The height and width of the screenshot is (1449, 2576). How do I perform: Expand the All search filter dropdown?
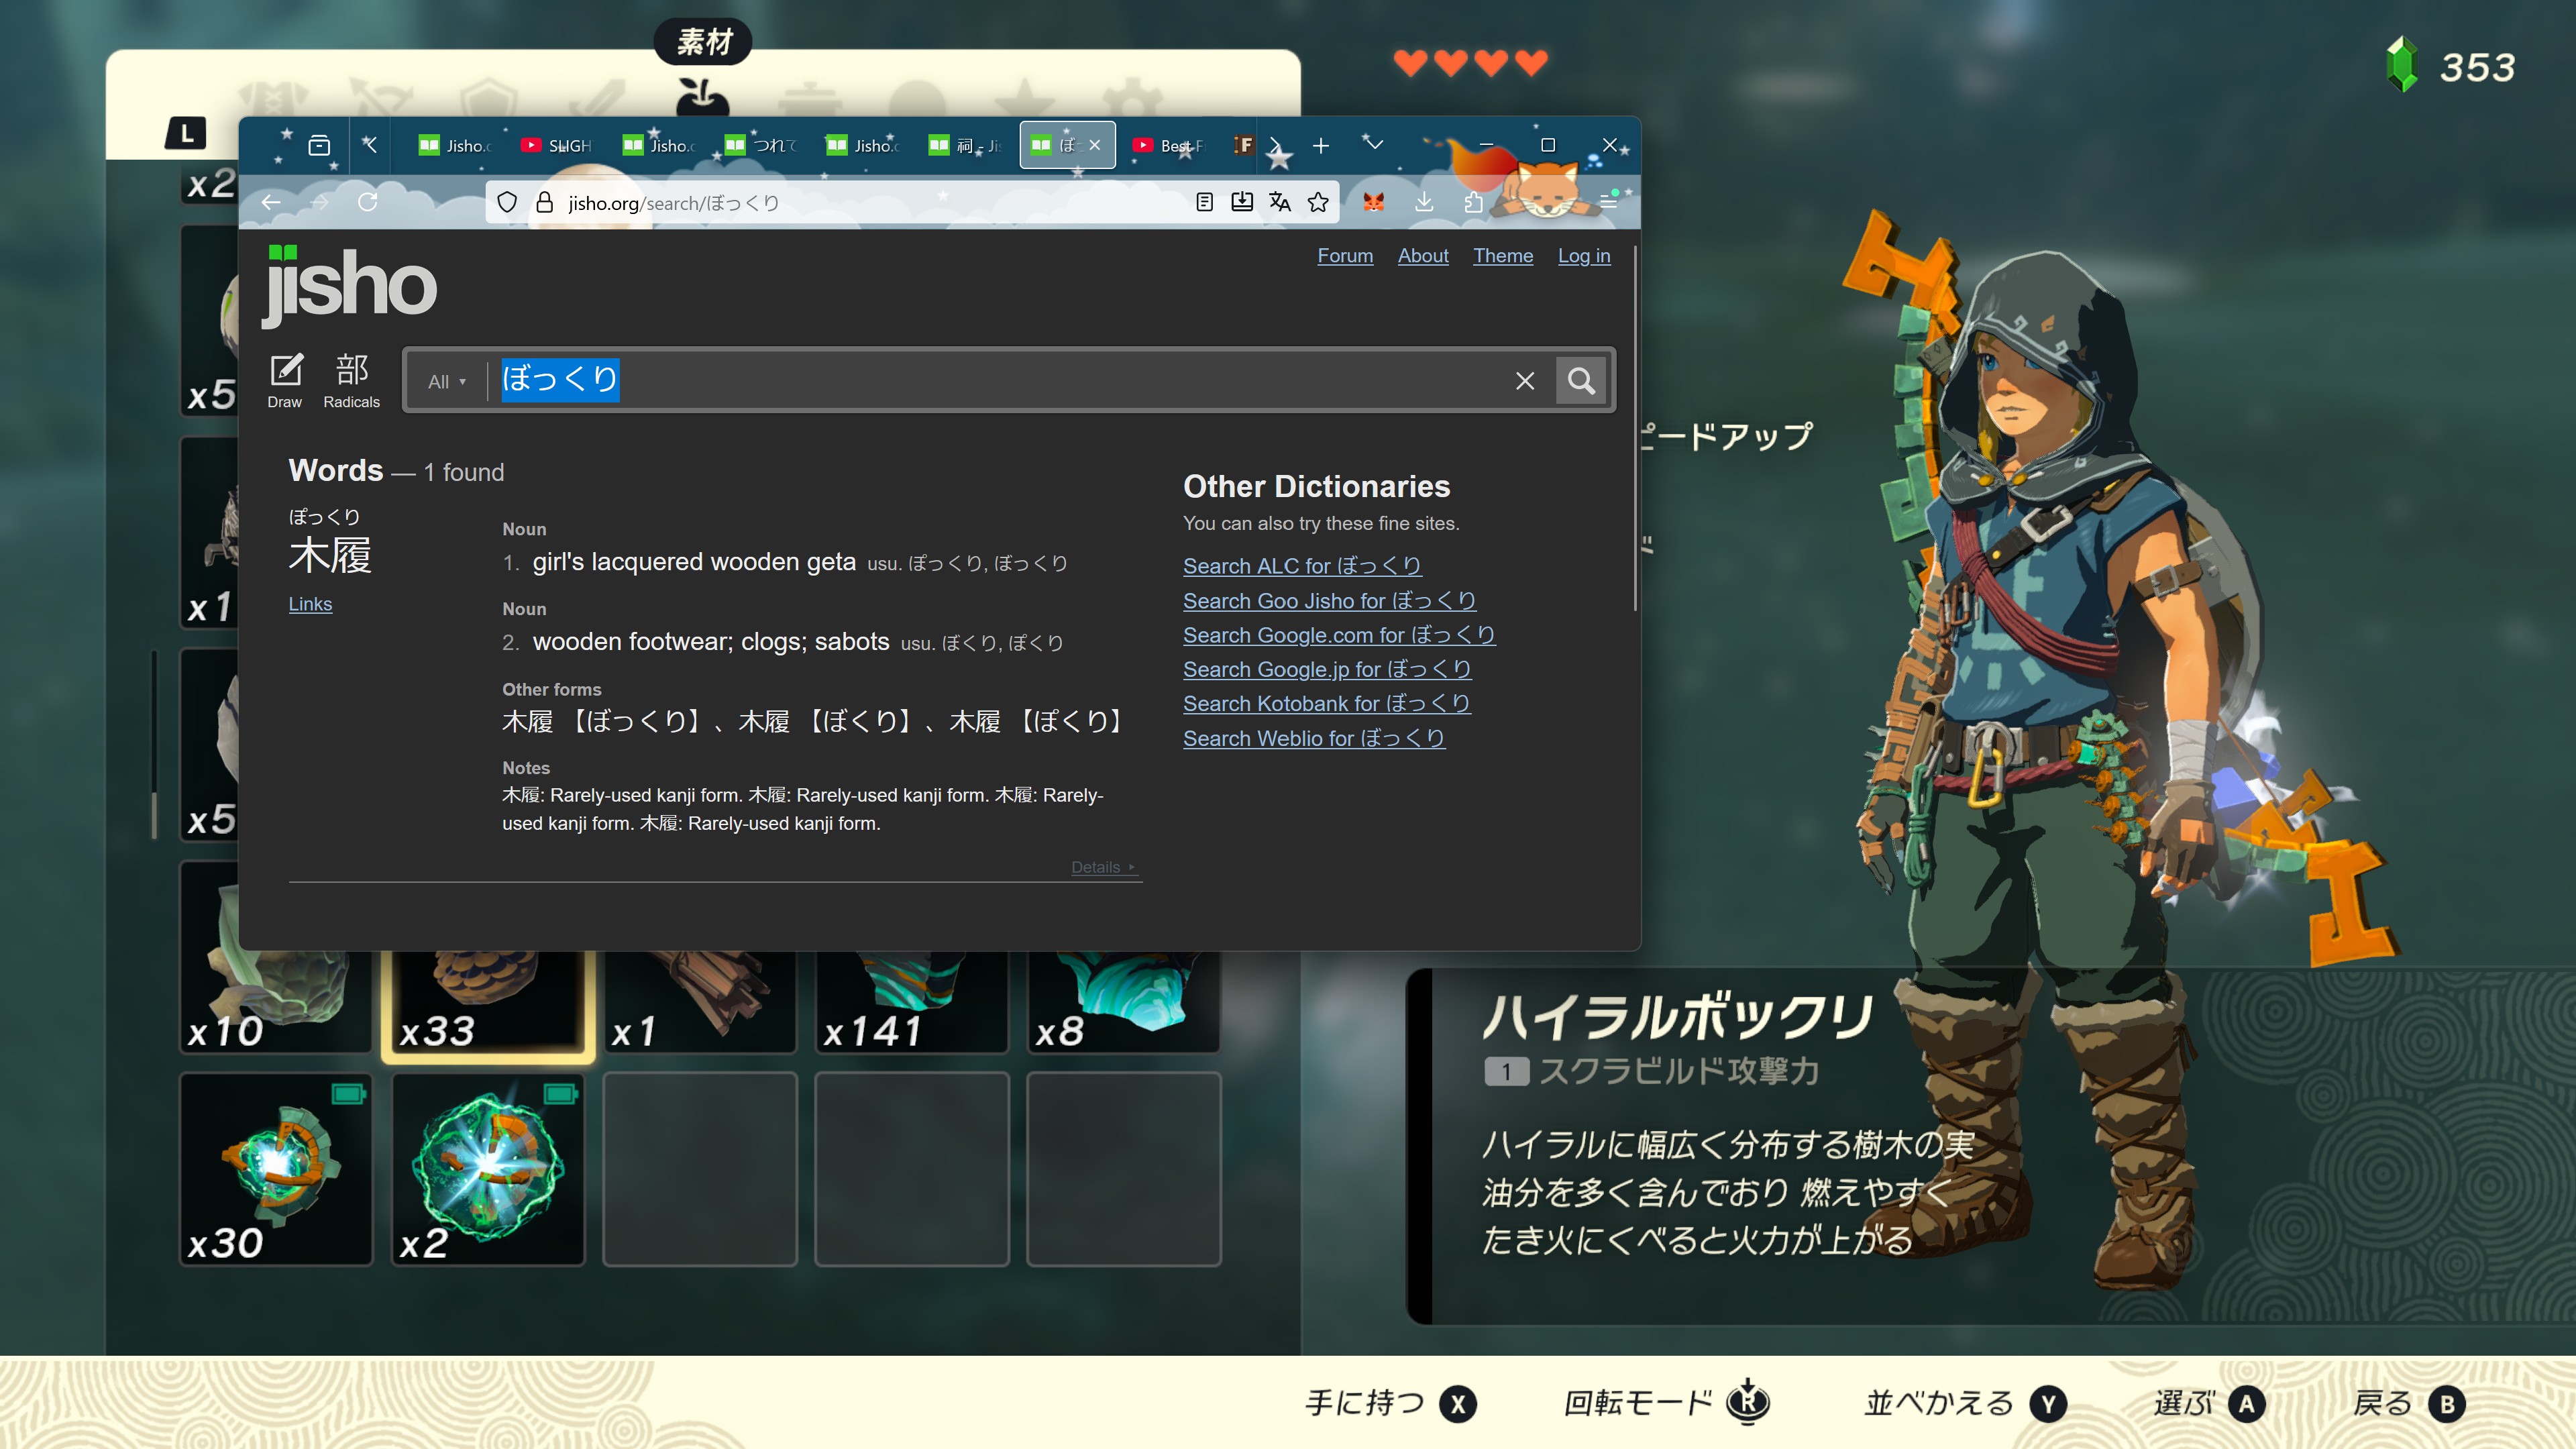(447, 382)
